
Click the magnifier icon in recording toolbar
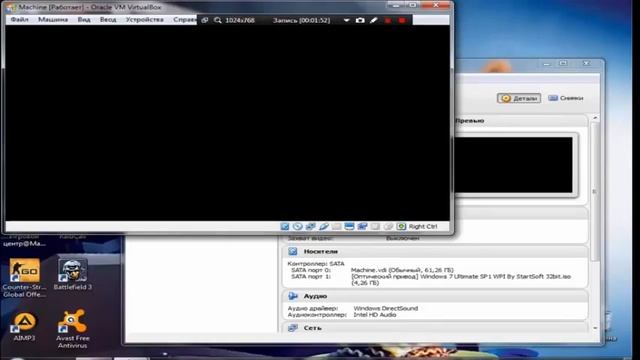(218, 20)
